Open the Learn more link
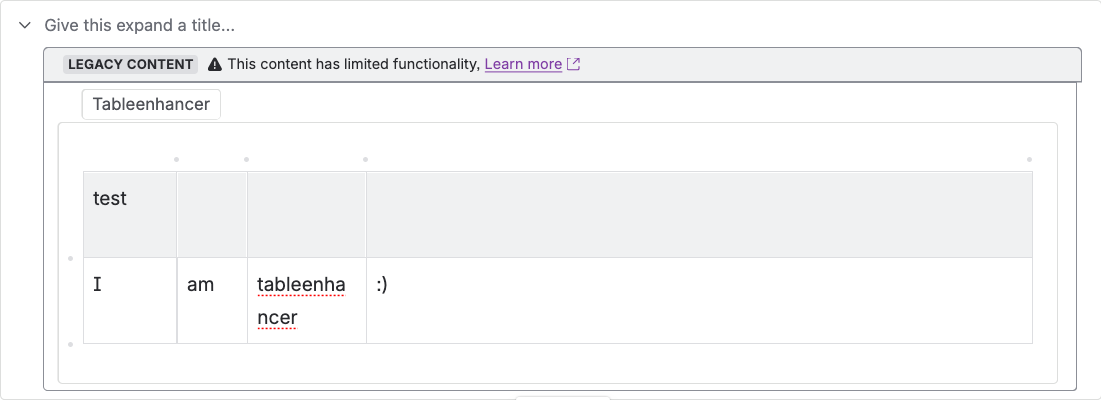The height and width of the screenshot is (400, 1101). point(523,64)
